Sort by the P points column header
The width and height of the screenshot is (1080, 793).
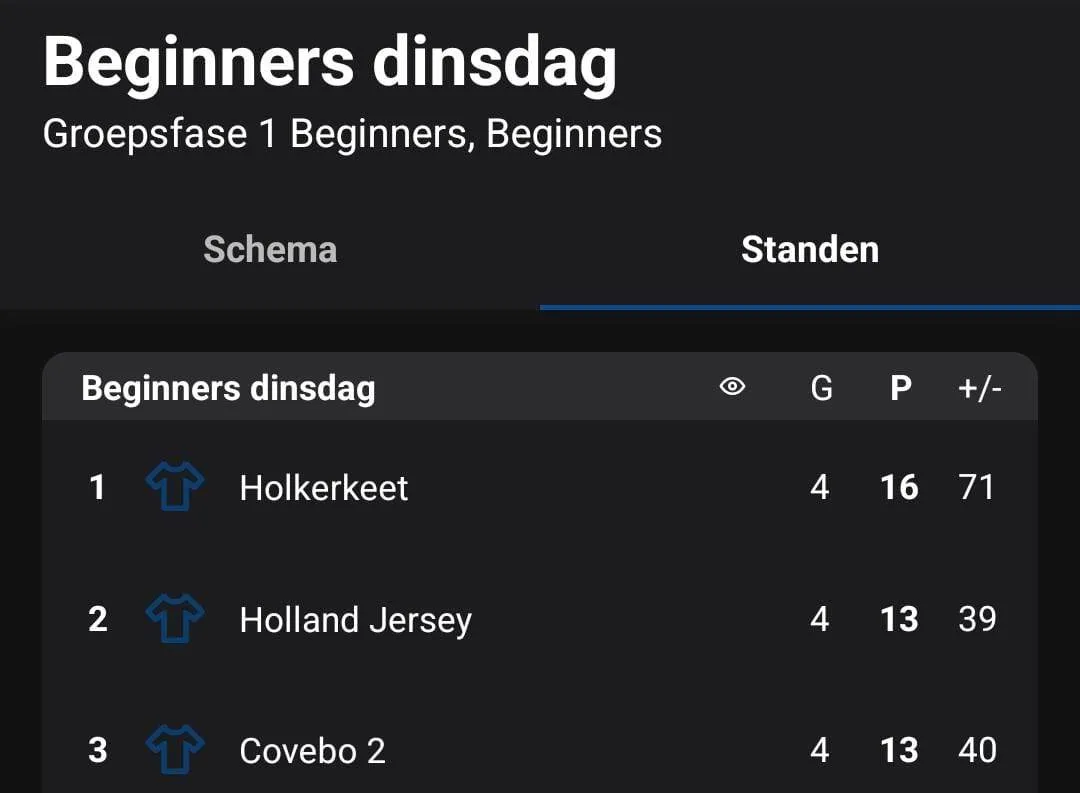tap(901, 388)
